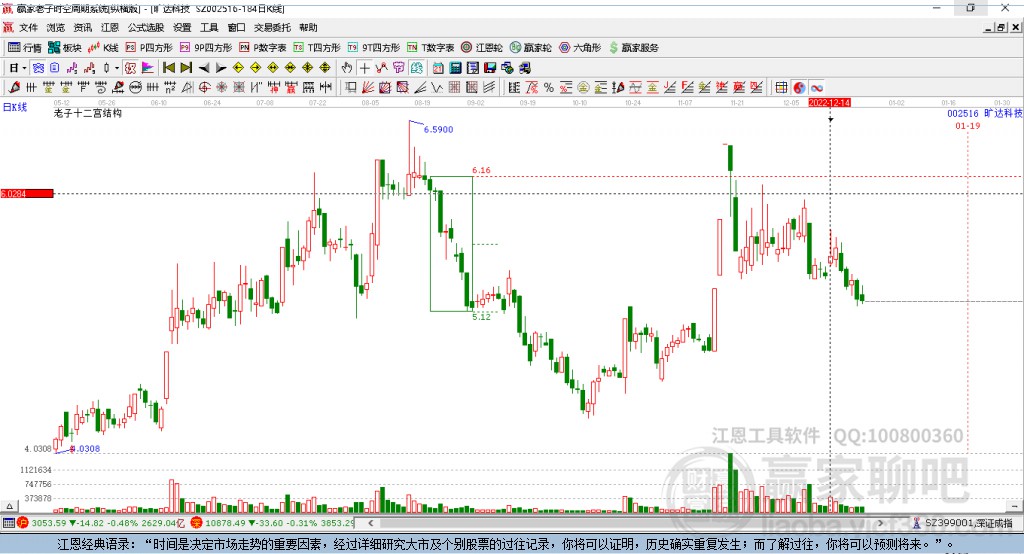Click the black left arrow icon
The width and height of the screenshot is (1024, 554).
click(x=204, y=68)
